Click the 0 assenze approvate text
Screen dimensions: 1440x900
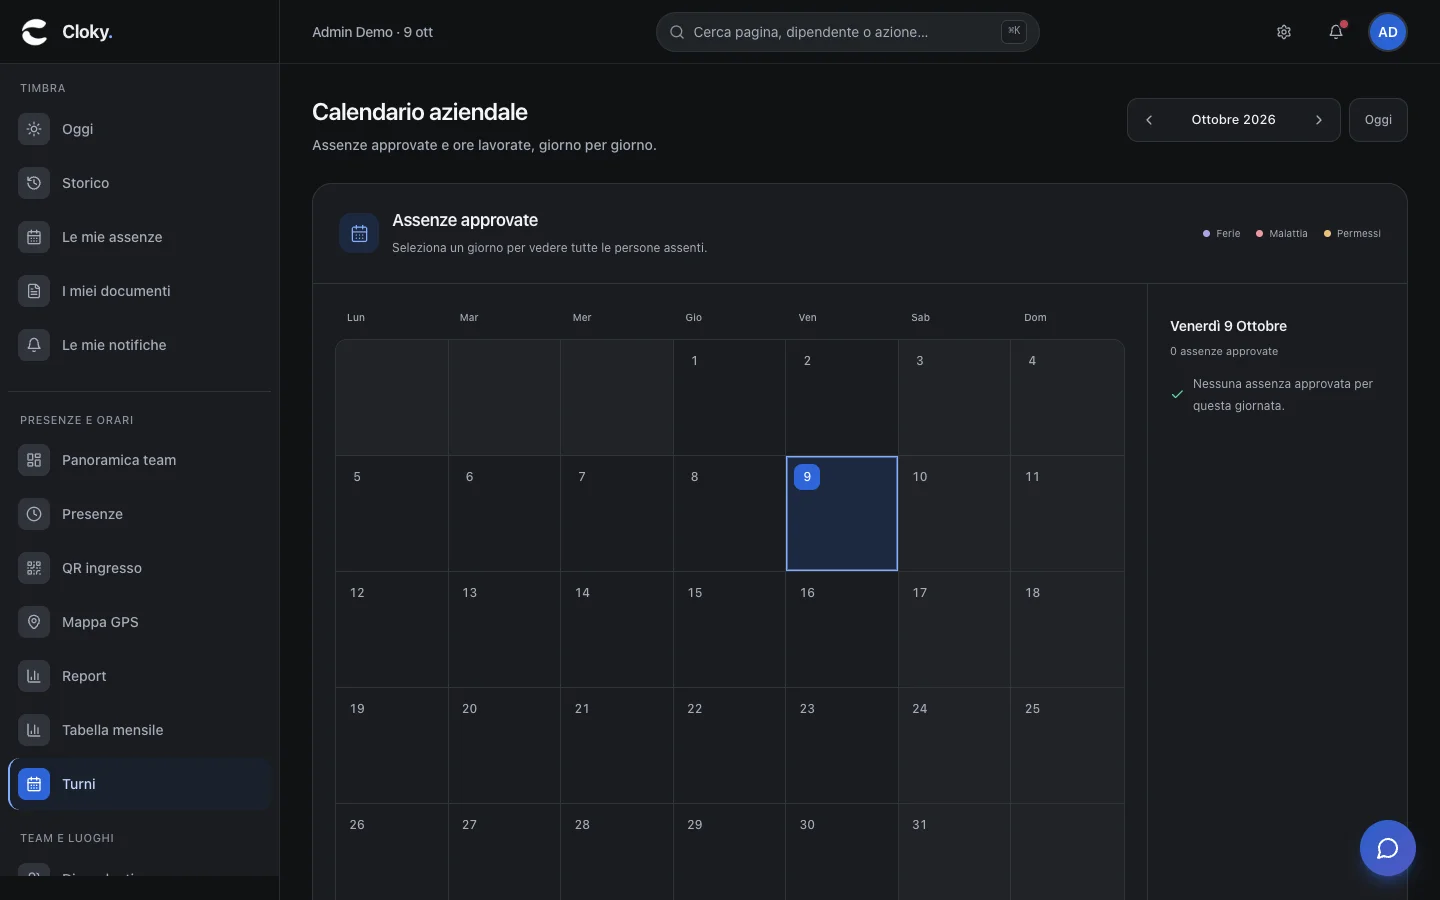coord(1224,352)
